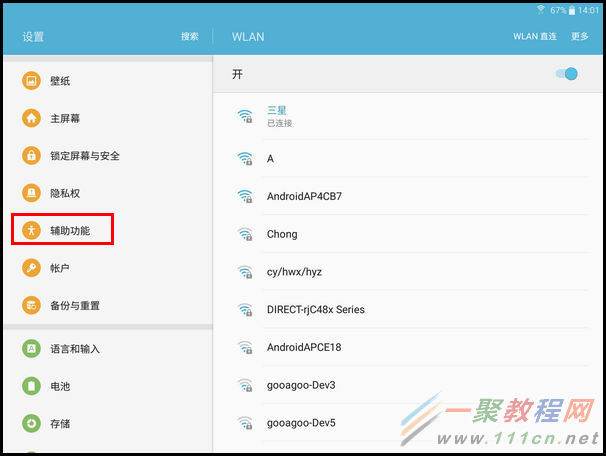Open 锁定屏幕与安全 lock icon
Screen dimensions: 606x456
(x=31, y=156)
